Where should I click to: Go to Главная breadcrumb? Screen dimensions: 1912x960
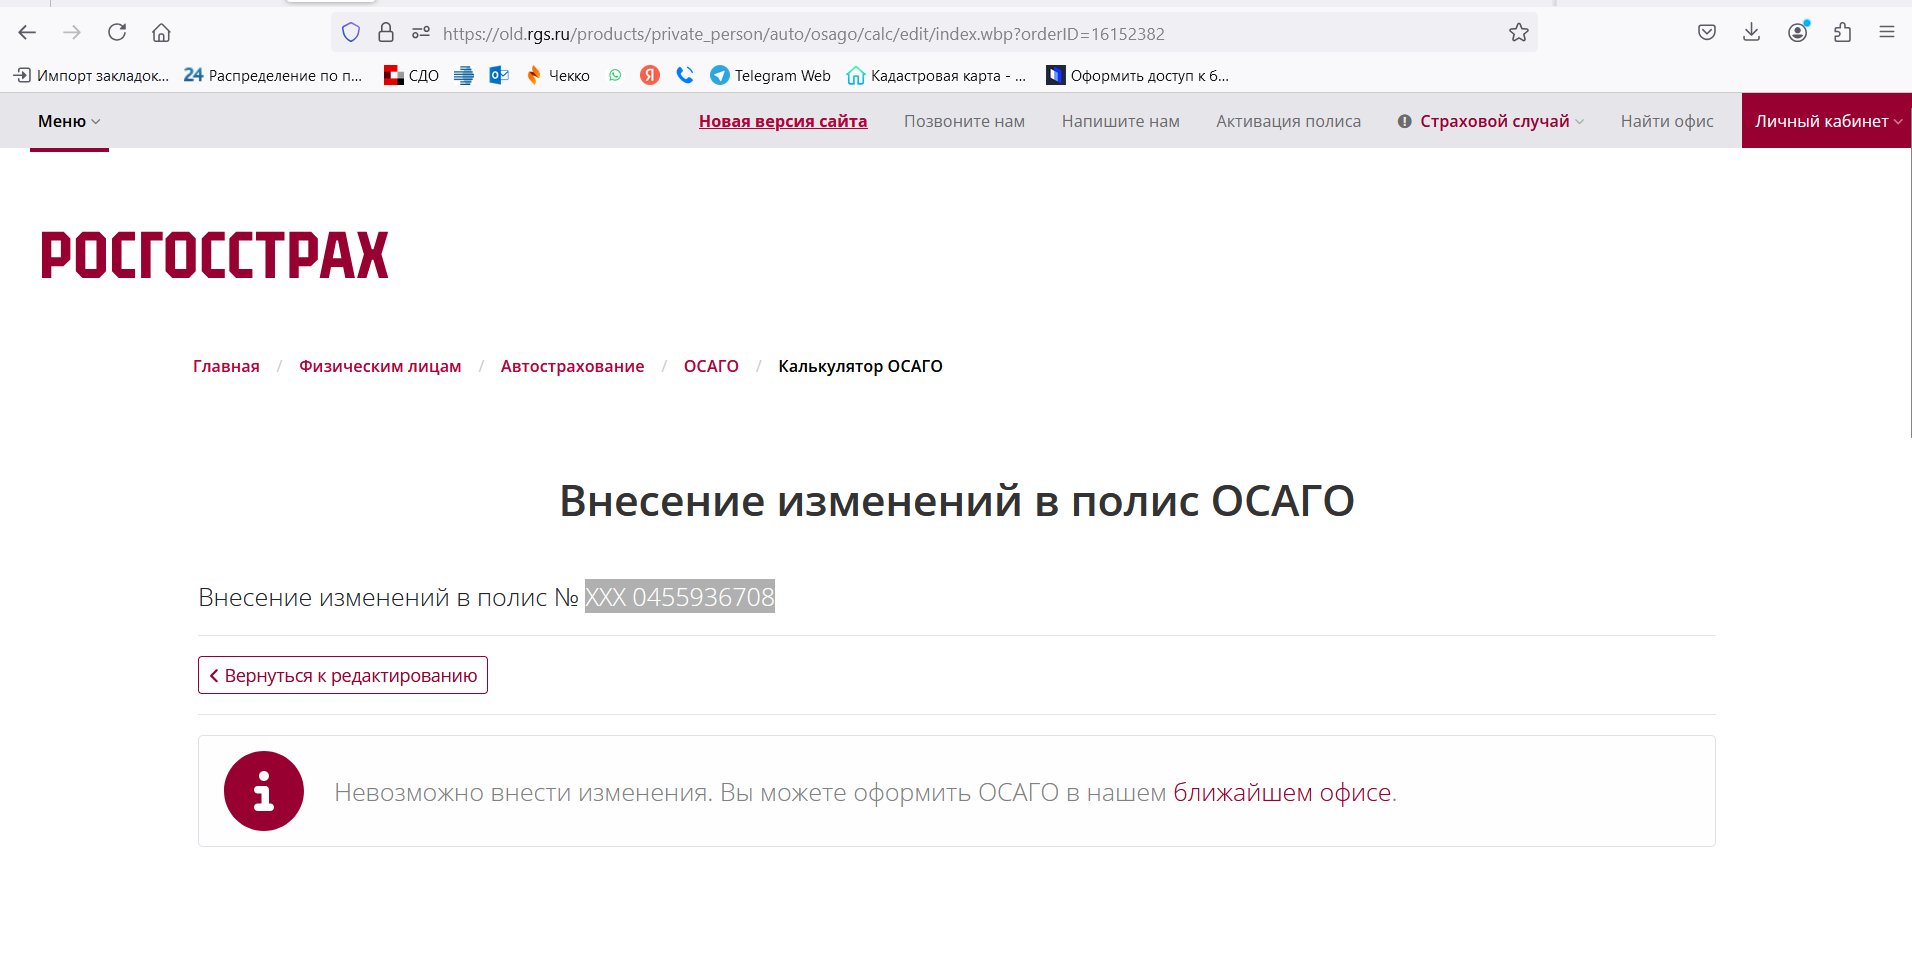click(226, 366)
